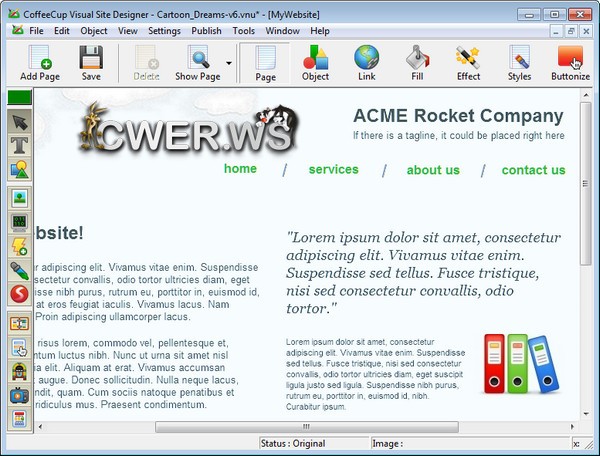Click the Buttonize toolbar icon
Screen dimensions: 600x456
point(570,64)
